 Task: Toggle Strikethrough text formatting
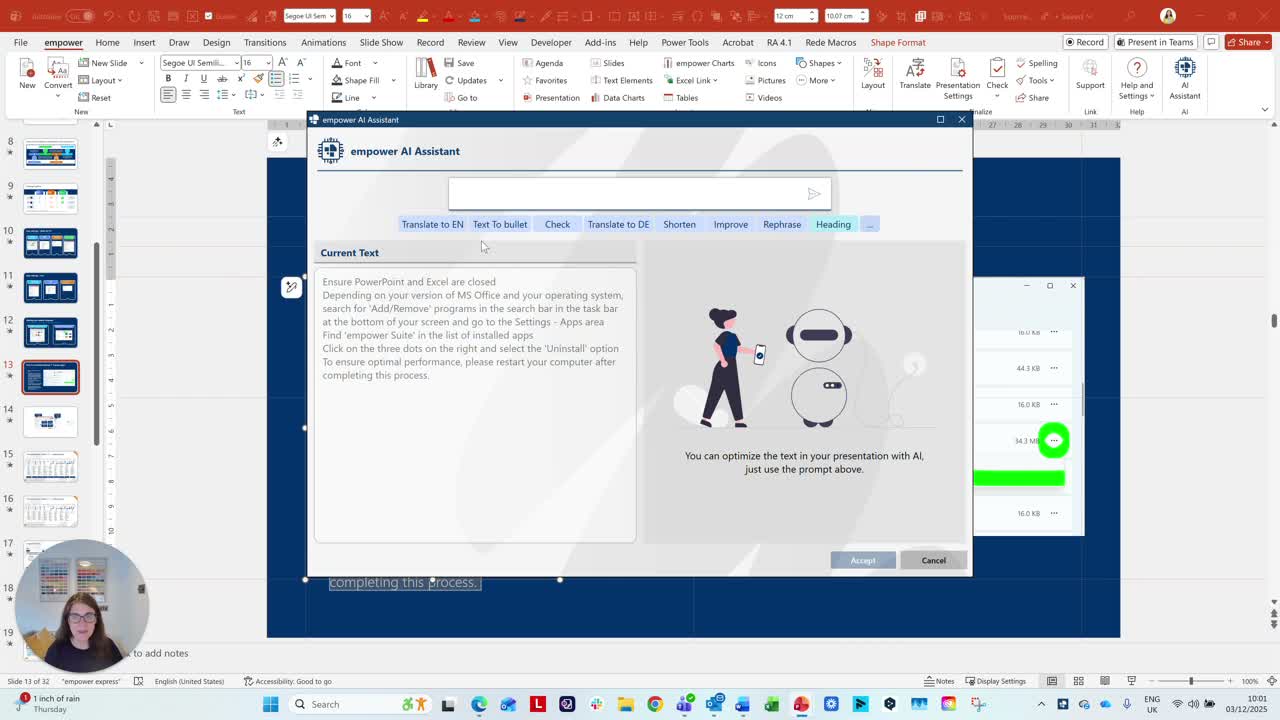[222, 79]
